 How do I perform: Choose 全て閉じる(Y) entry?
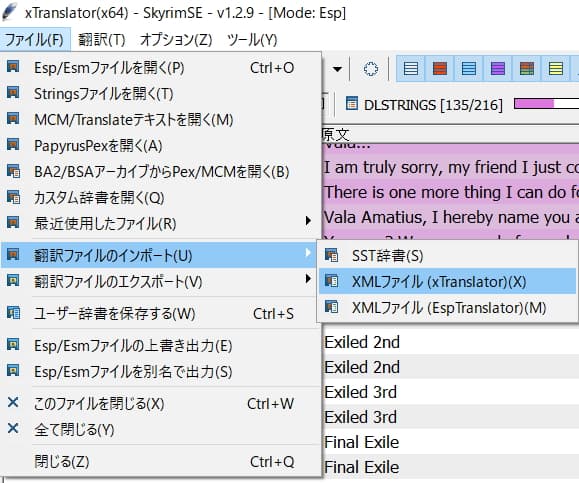tap(161, 429)
